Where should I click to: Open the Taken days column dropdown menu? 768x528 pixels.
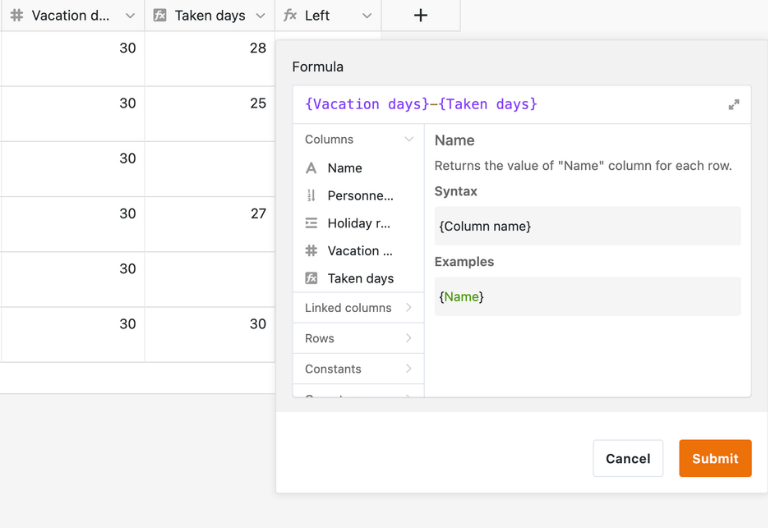coord(261,16)
